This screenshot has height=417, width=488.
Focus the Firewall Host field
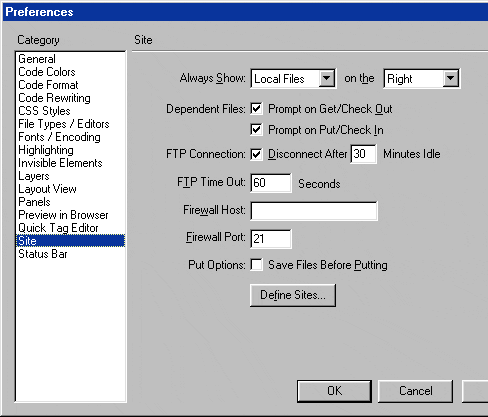[314, 211]
